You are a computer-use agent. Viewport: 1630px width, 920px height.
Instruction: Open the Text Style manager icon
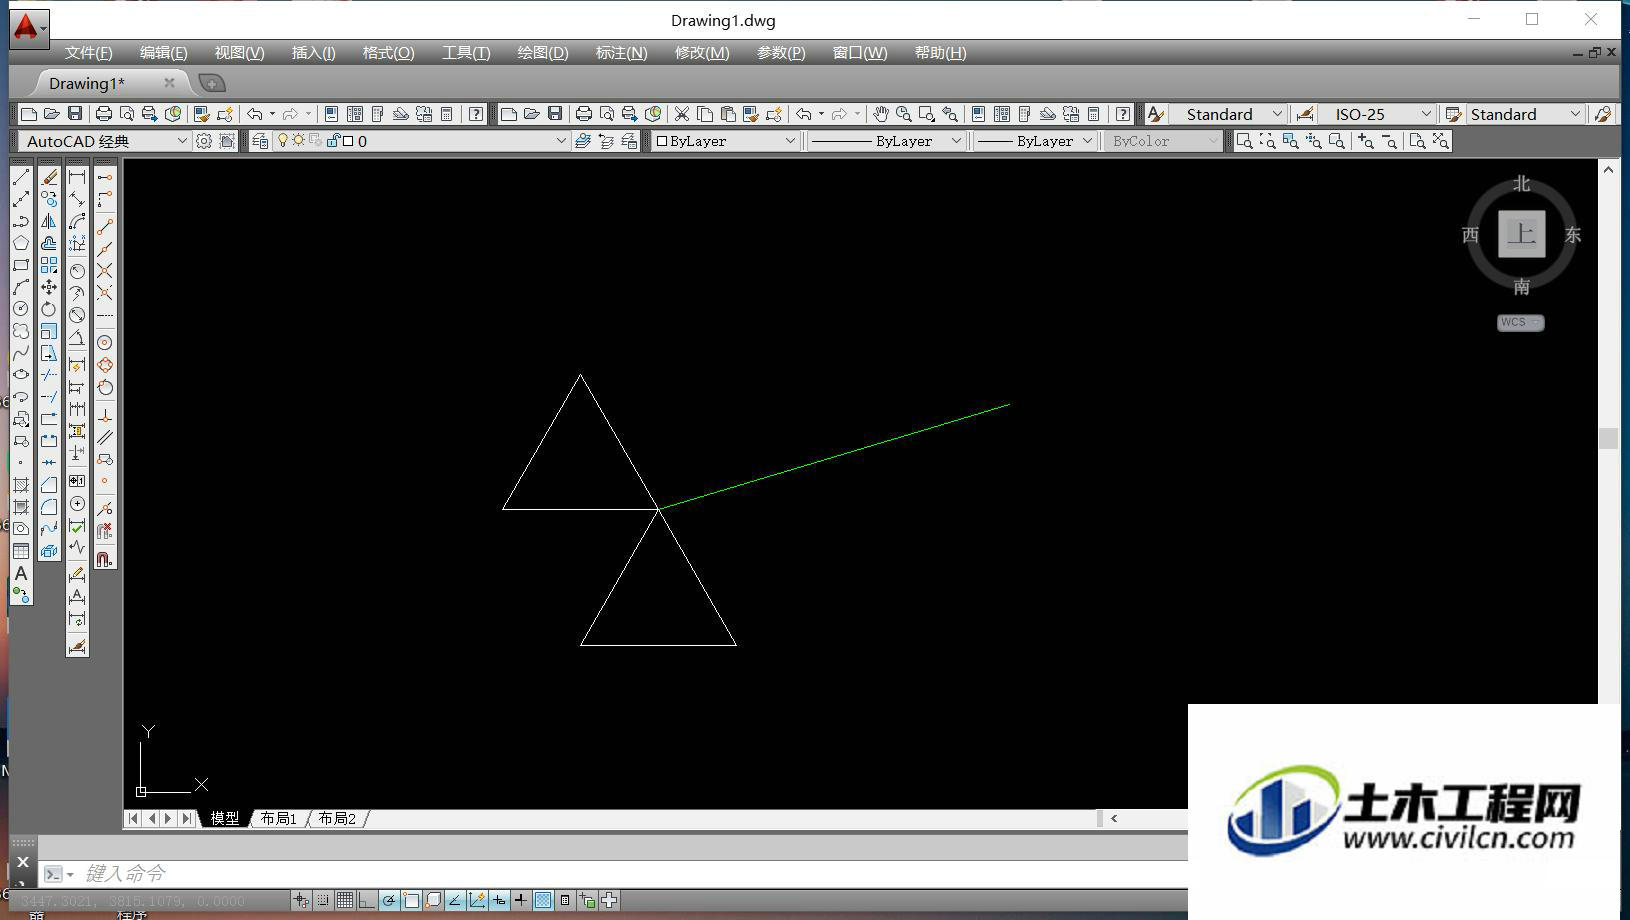[x=1155, y=114]
